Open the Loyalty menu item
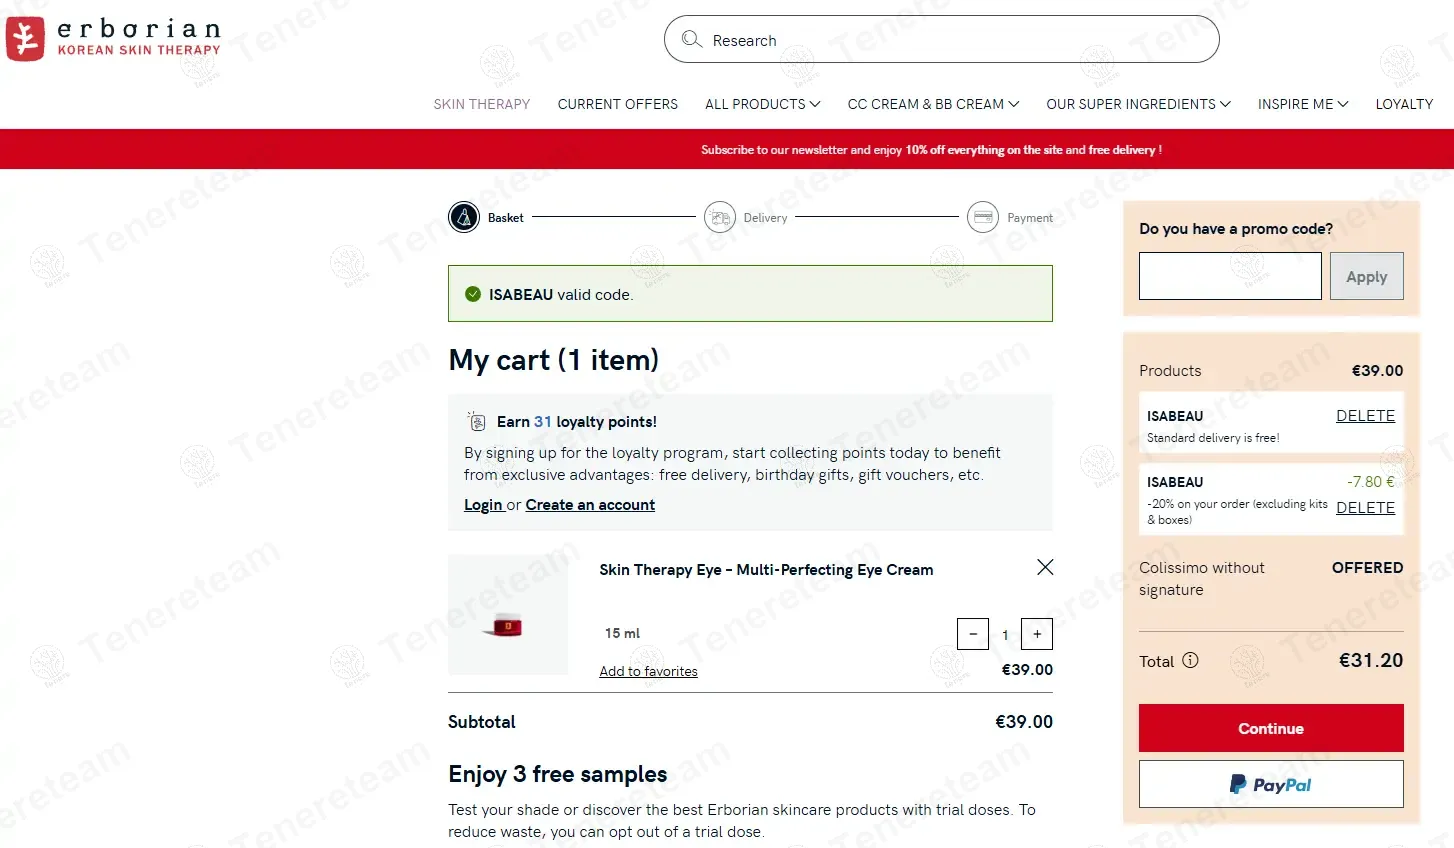Image resolution: width=1454 pixels, height=848 pixels. click(1404, 104)
